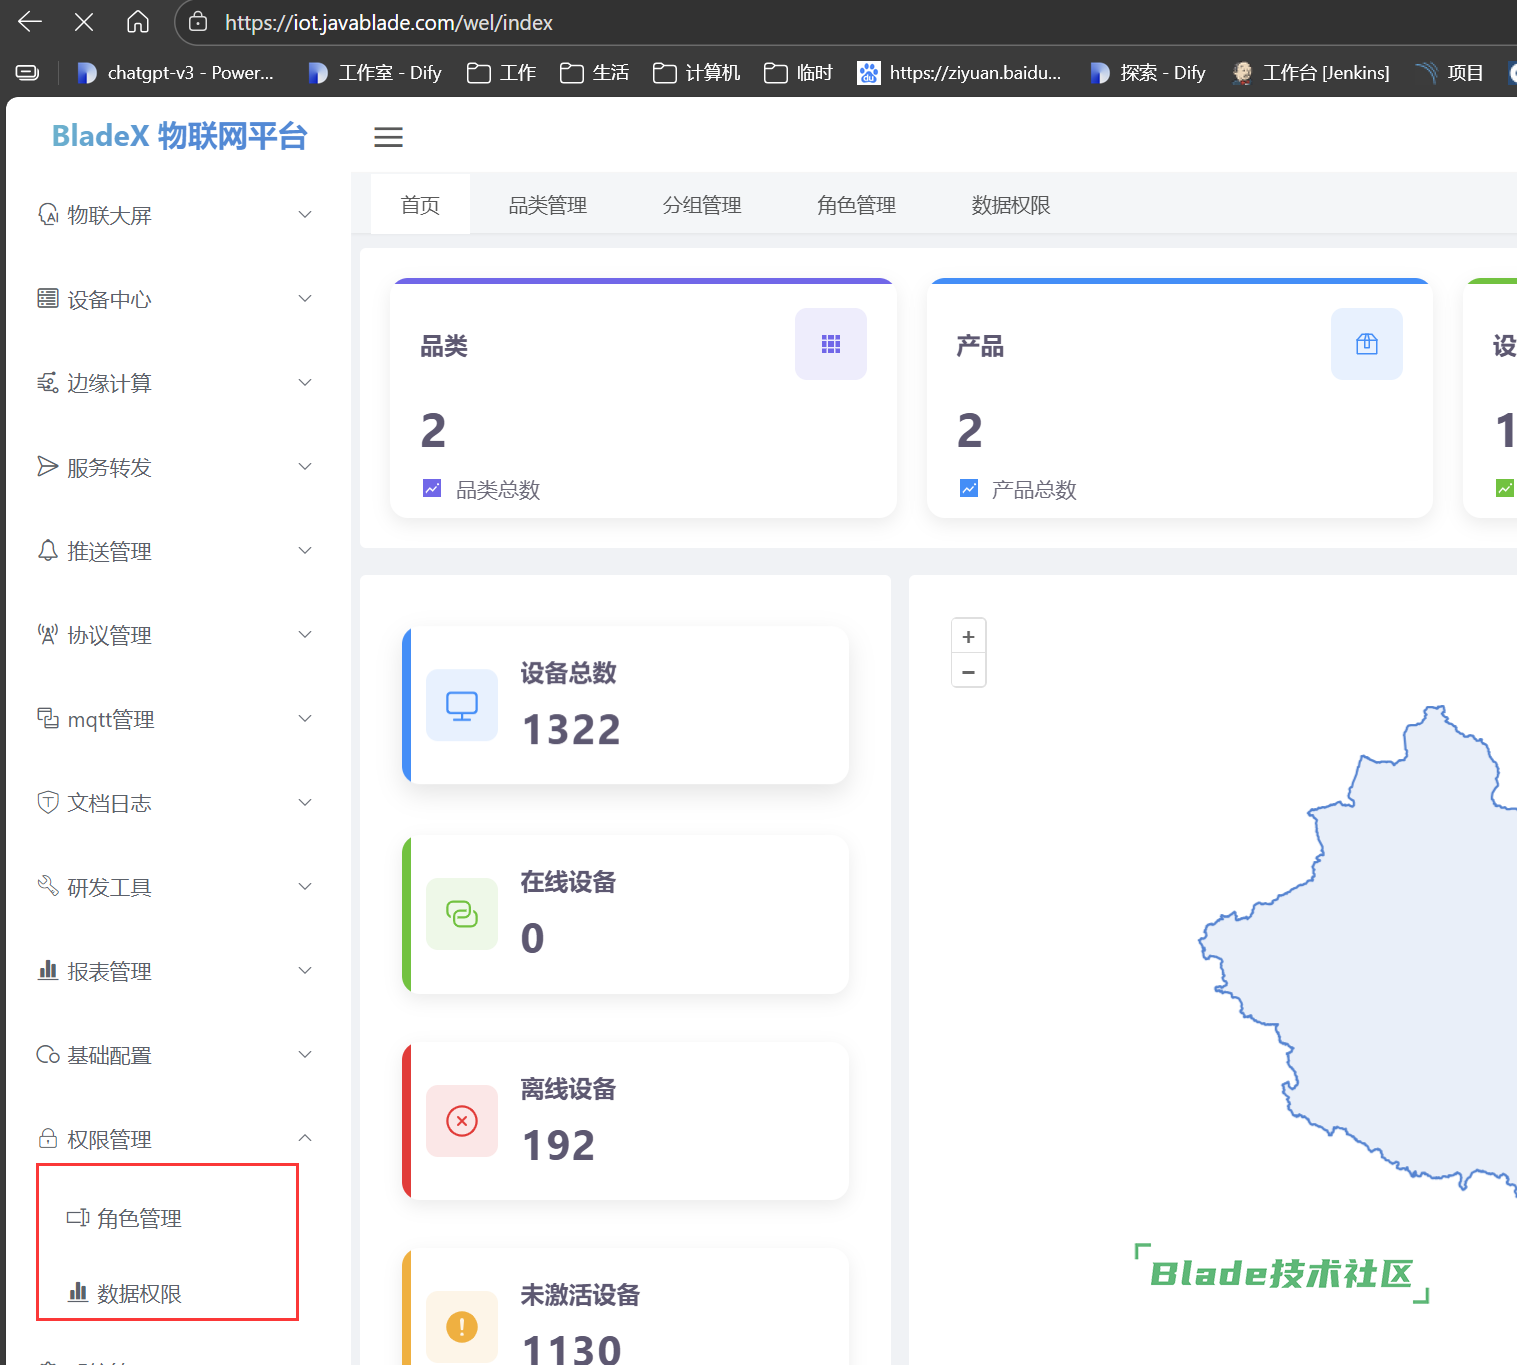This screenshot has width=1517, height=1365.
Task: Collapse the 权限管理 sidebar menu
Action: 175,1139
